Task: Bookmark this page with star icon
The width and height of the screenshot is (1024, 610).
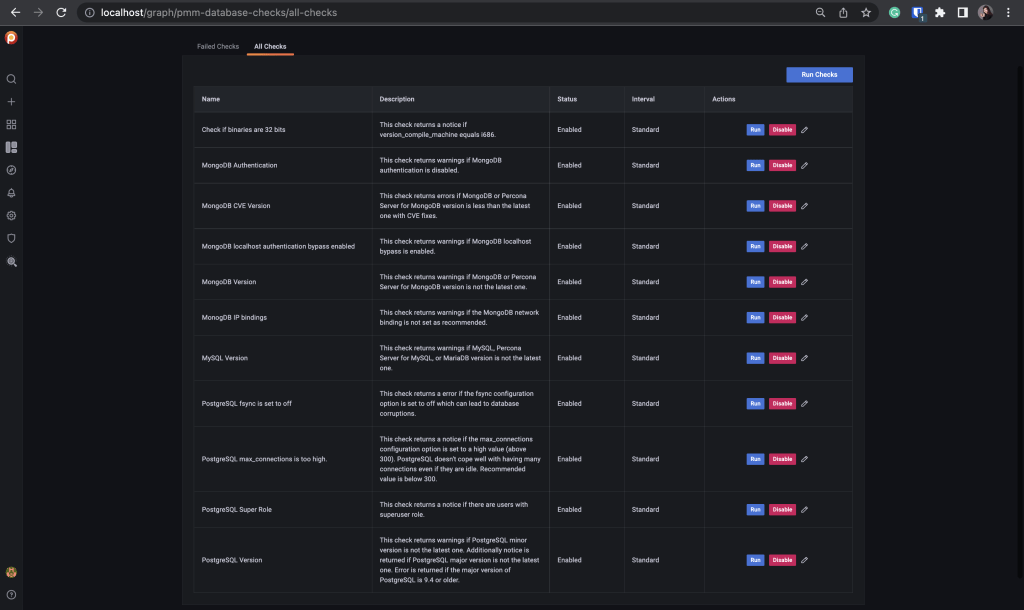Action: (x=866, y=12)
